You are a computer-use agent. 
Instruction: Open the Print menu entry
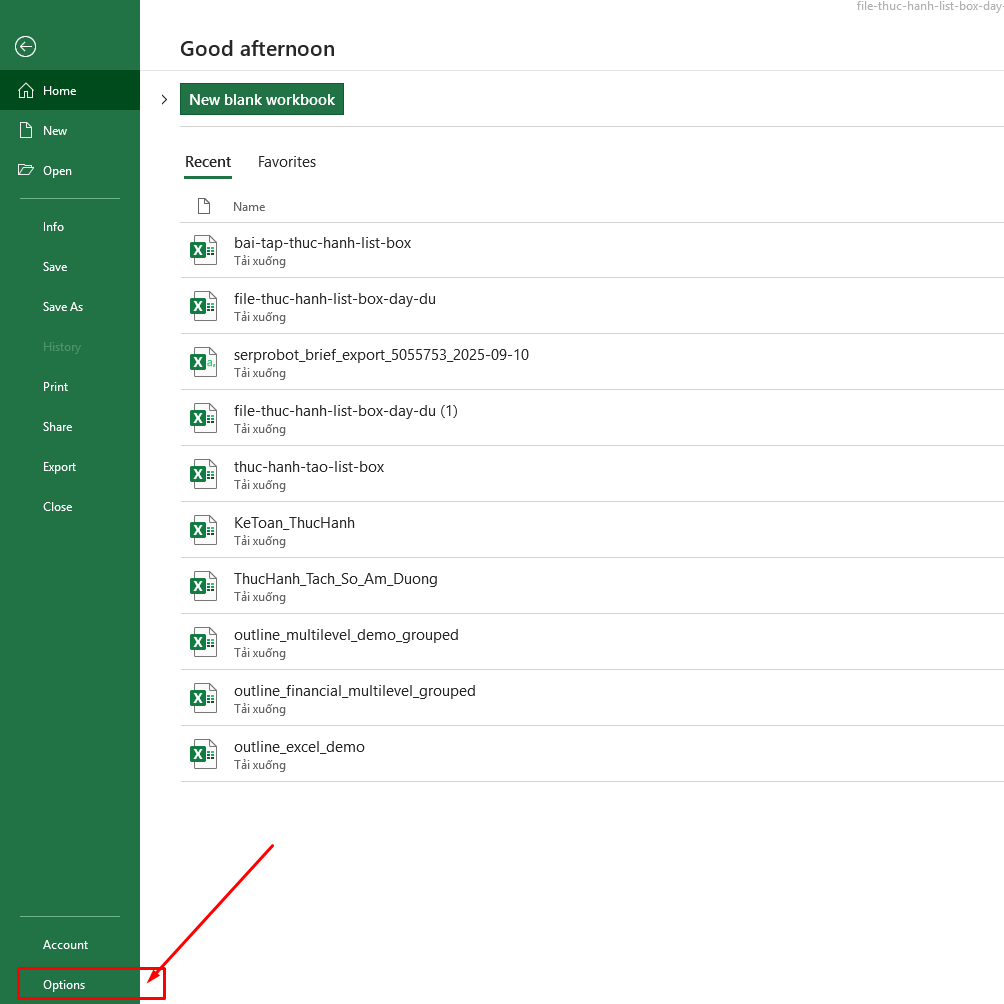point(55,386)
